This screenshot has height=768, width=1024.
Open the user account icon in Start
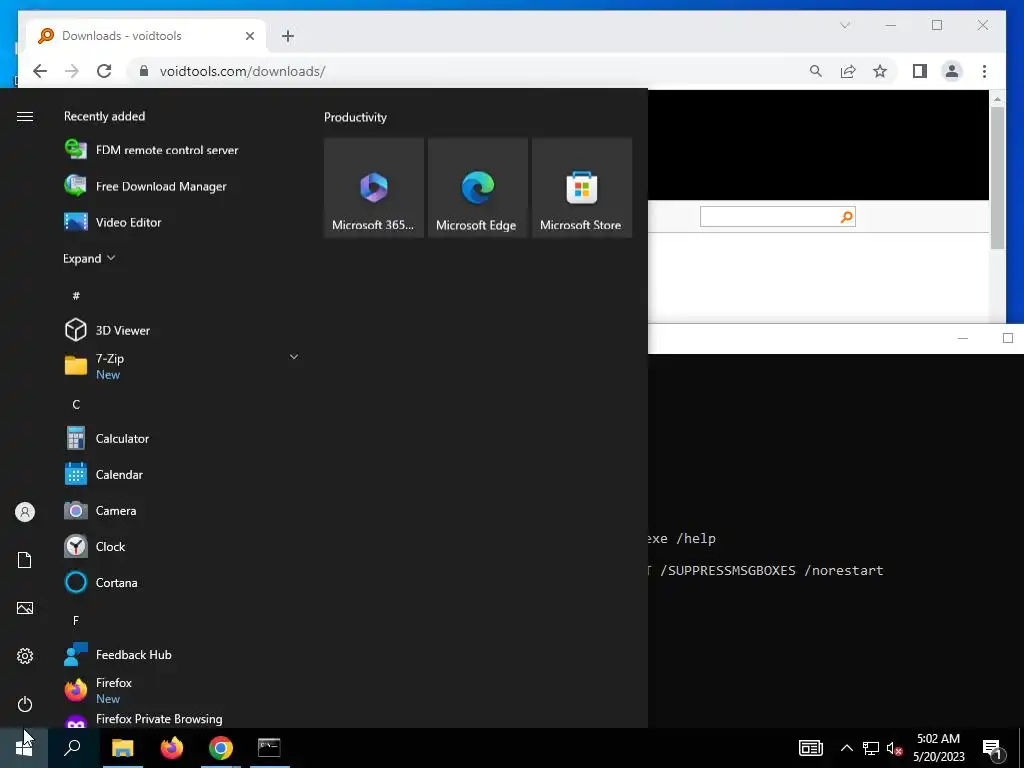(25, 512)
